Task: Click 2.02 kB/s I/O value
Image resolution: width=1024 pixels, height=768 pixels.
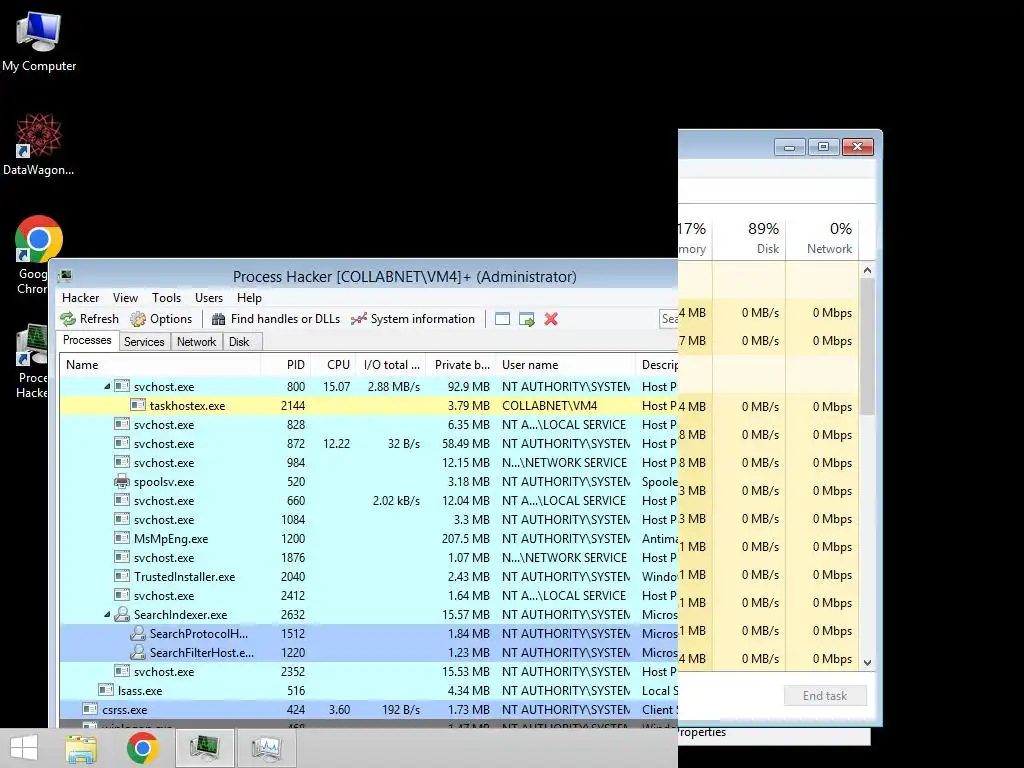Action: point(396,501)
